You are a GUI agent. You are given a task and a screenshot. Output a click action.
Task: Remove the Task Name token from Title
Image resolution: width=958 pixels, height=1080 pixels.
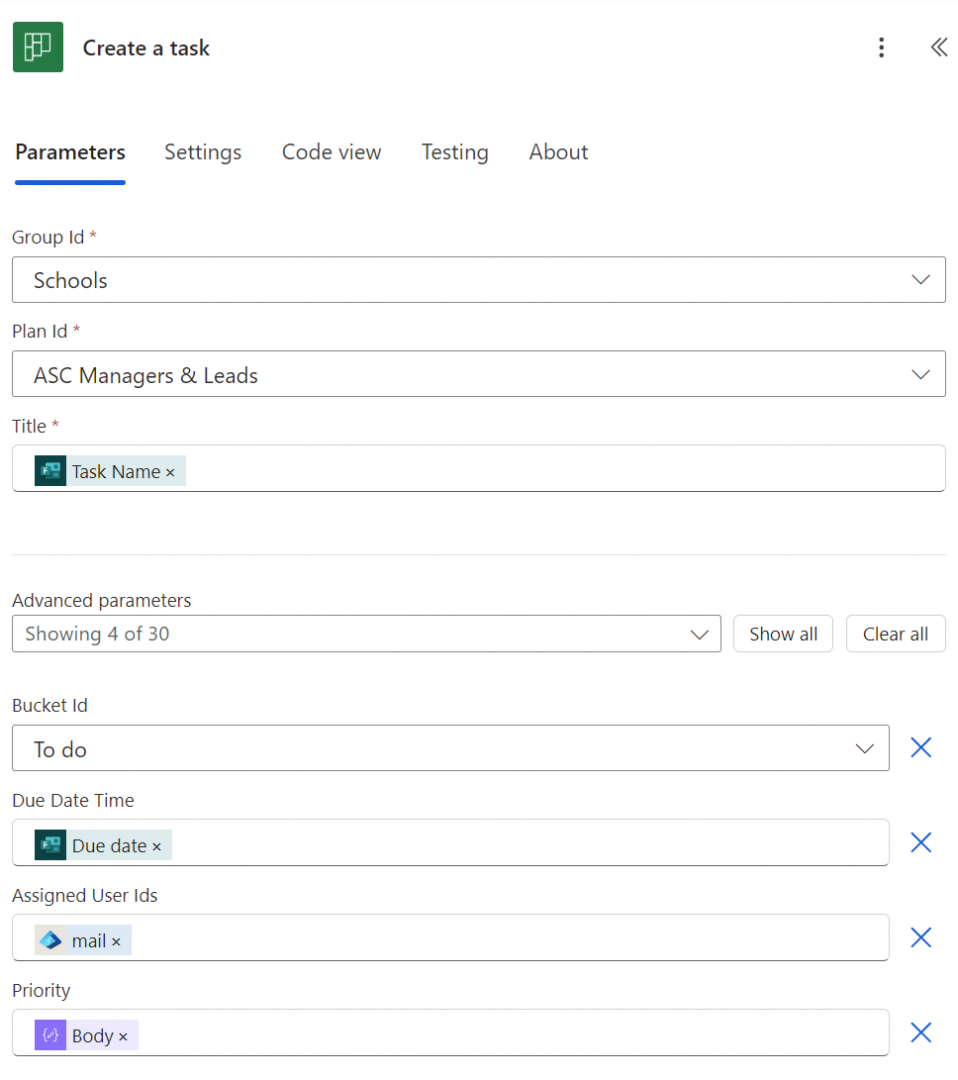point(171,470)
